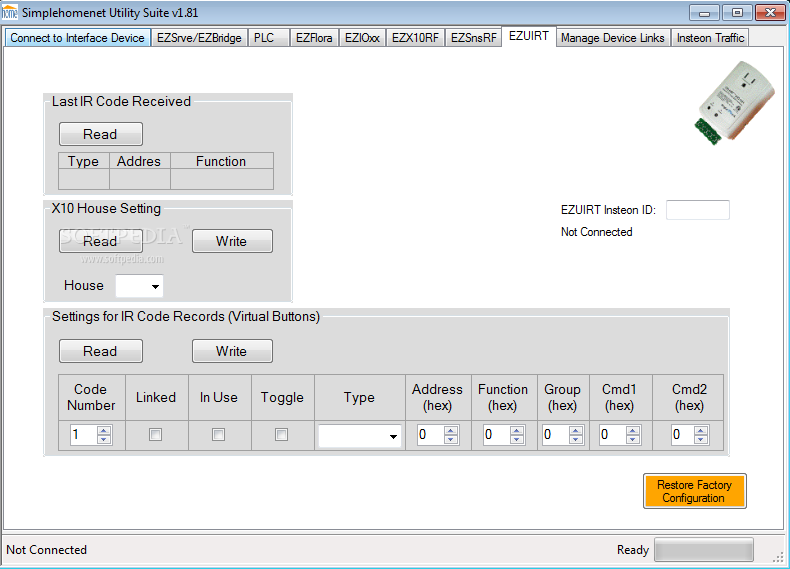Screen dimensions: 790x569
Task: Toggle the In Use checkbox
Action: 219,434
